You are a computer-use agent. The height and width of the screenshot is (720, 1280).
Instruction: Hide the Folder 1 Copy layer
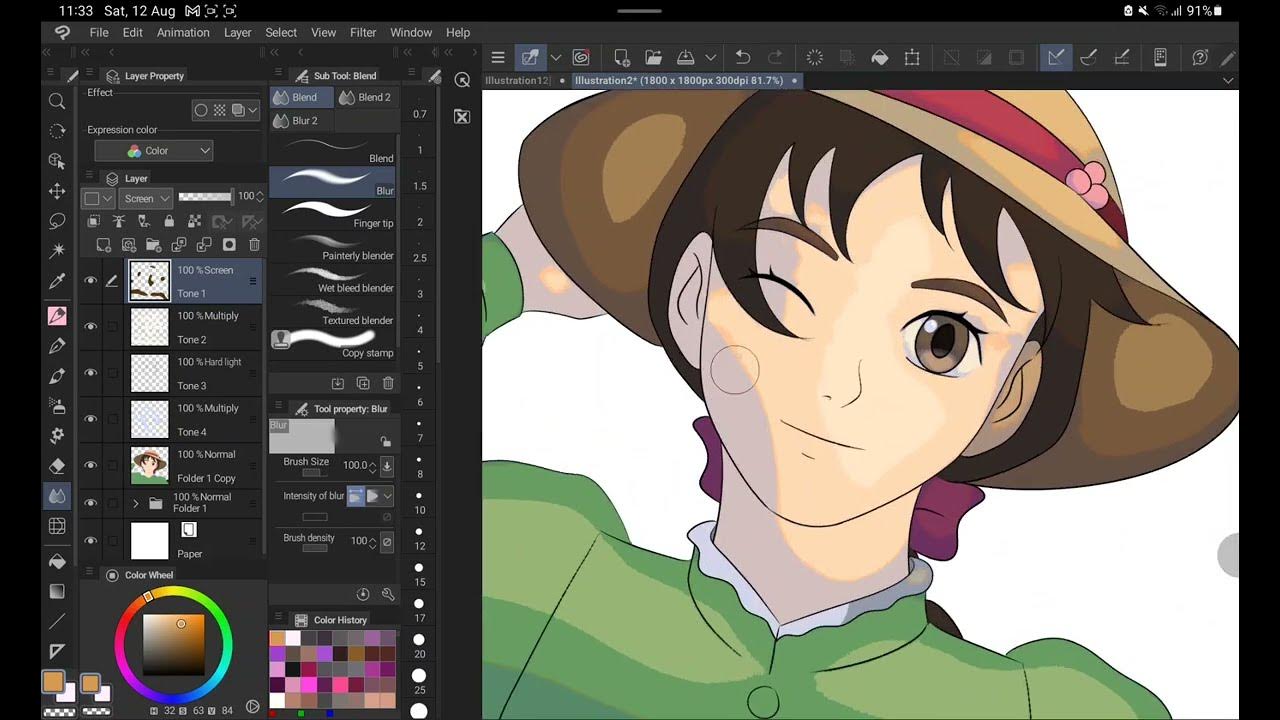point(90,465)
